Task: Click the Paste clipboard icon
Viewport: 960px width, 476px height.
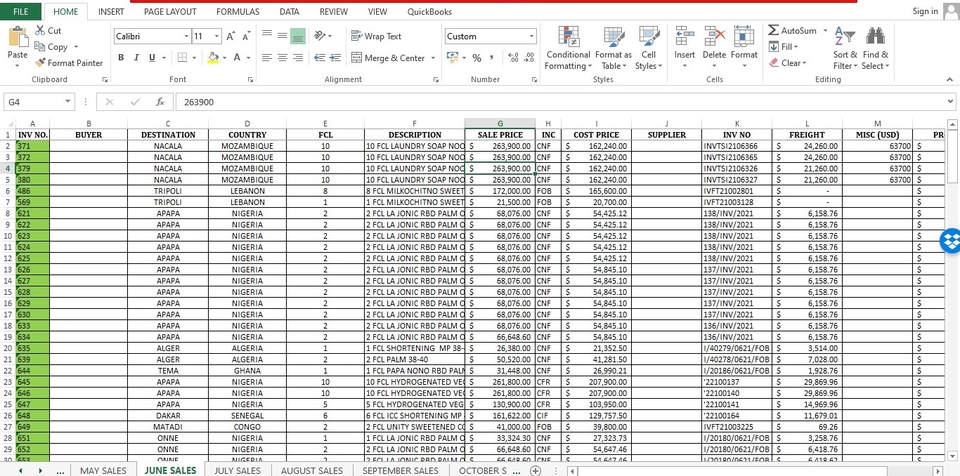Action: [x=18, y=37]
